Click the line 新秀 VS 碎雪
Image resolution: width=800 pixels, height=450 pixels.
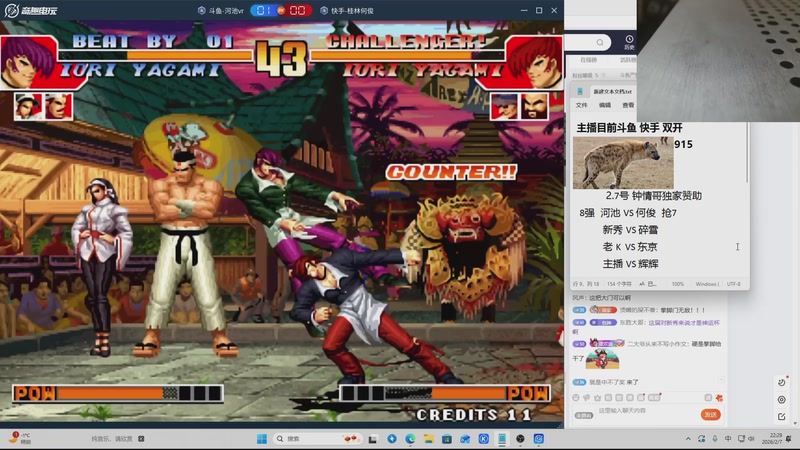click(x=630, y=230)
